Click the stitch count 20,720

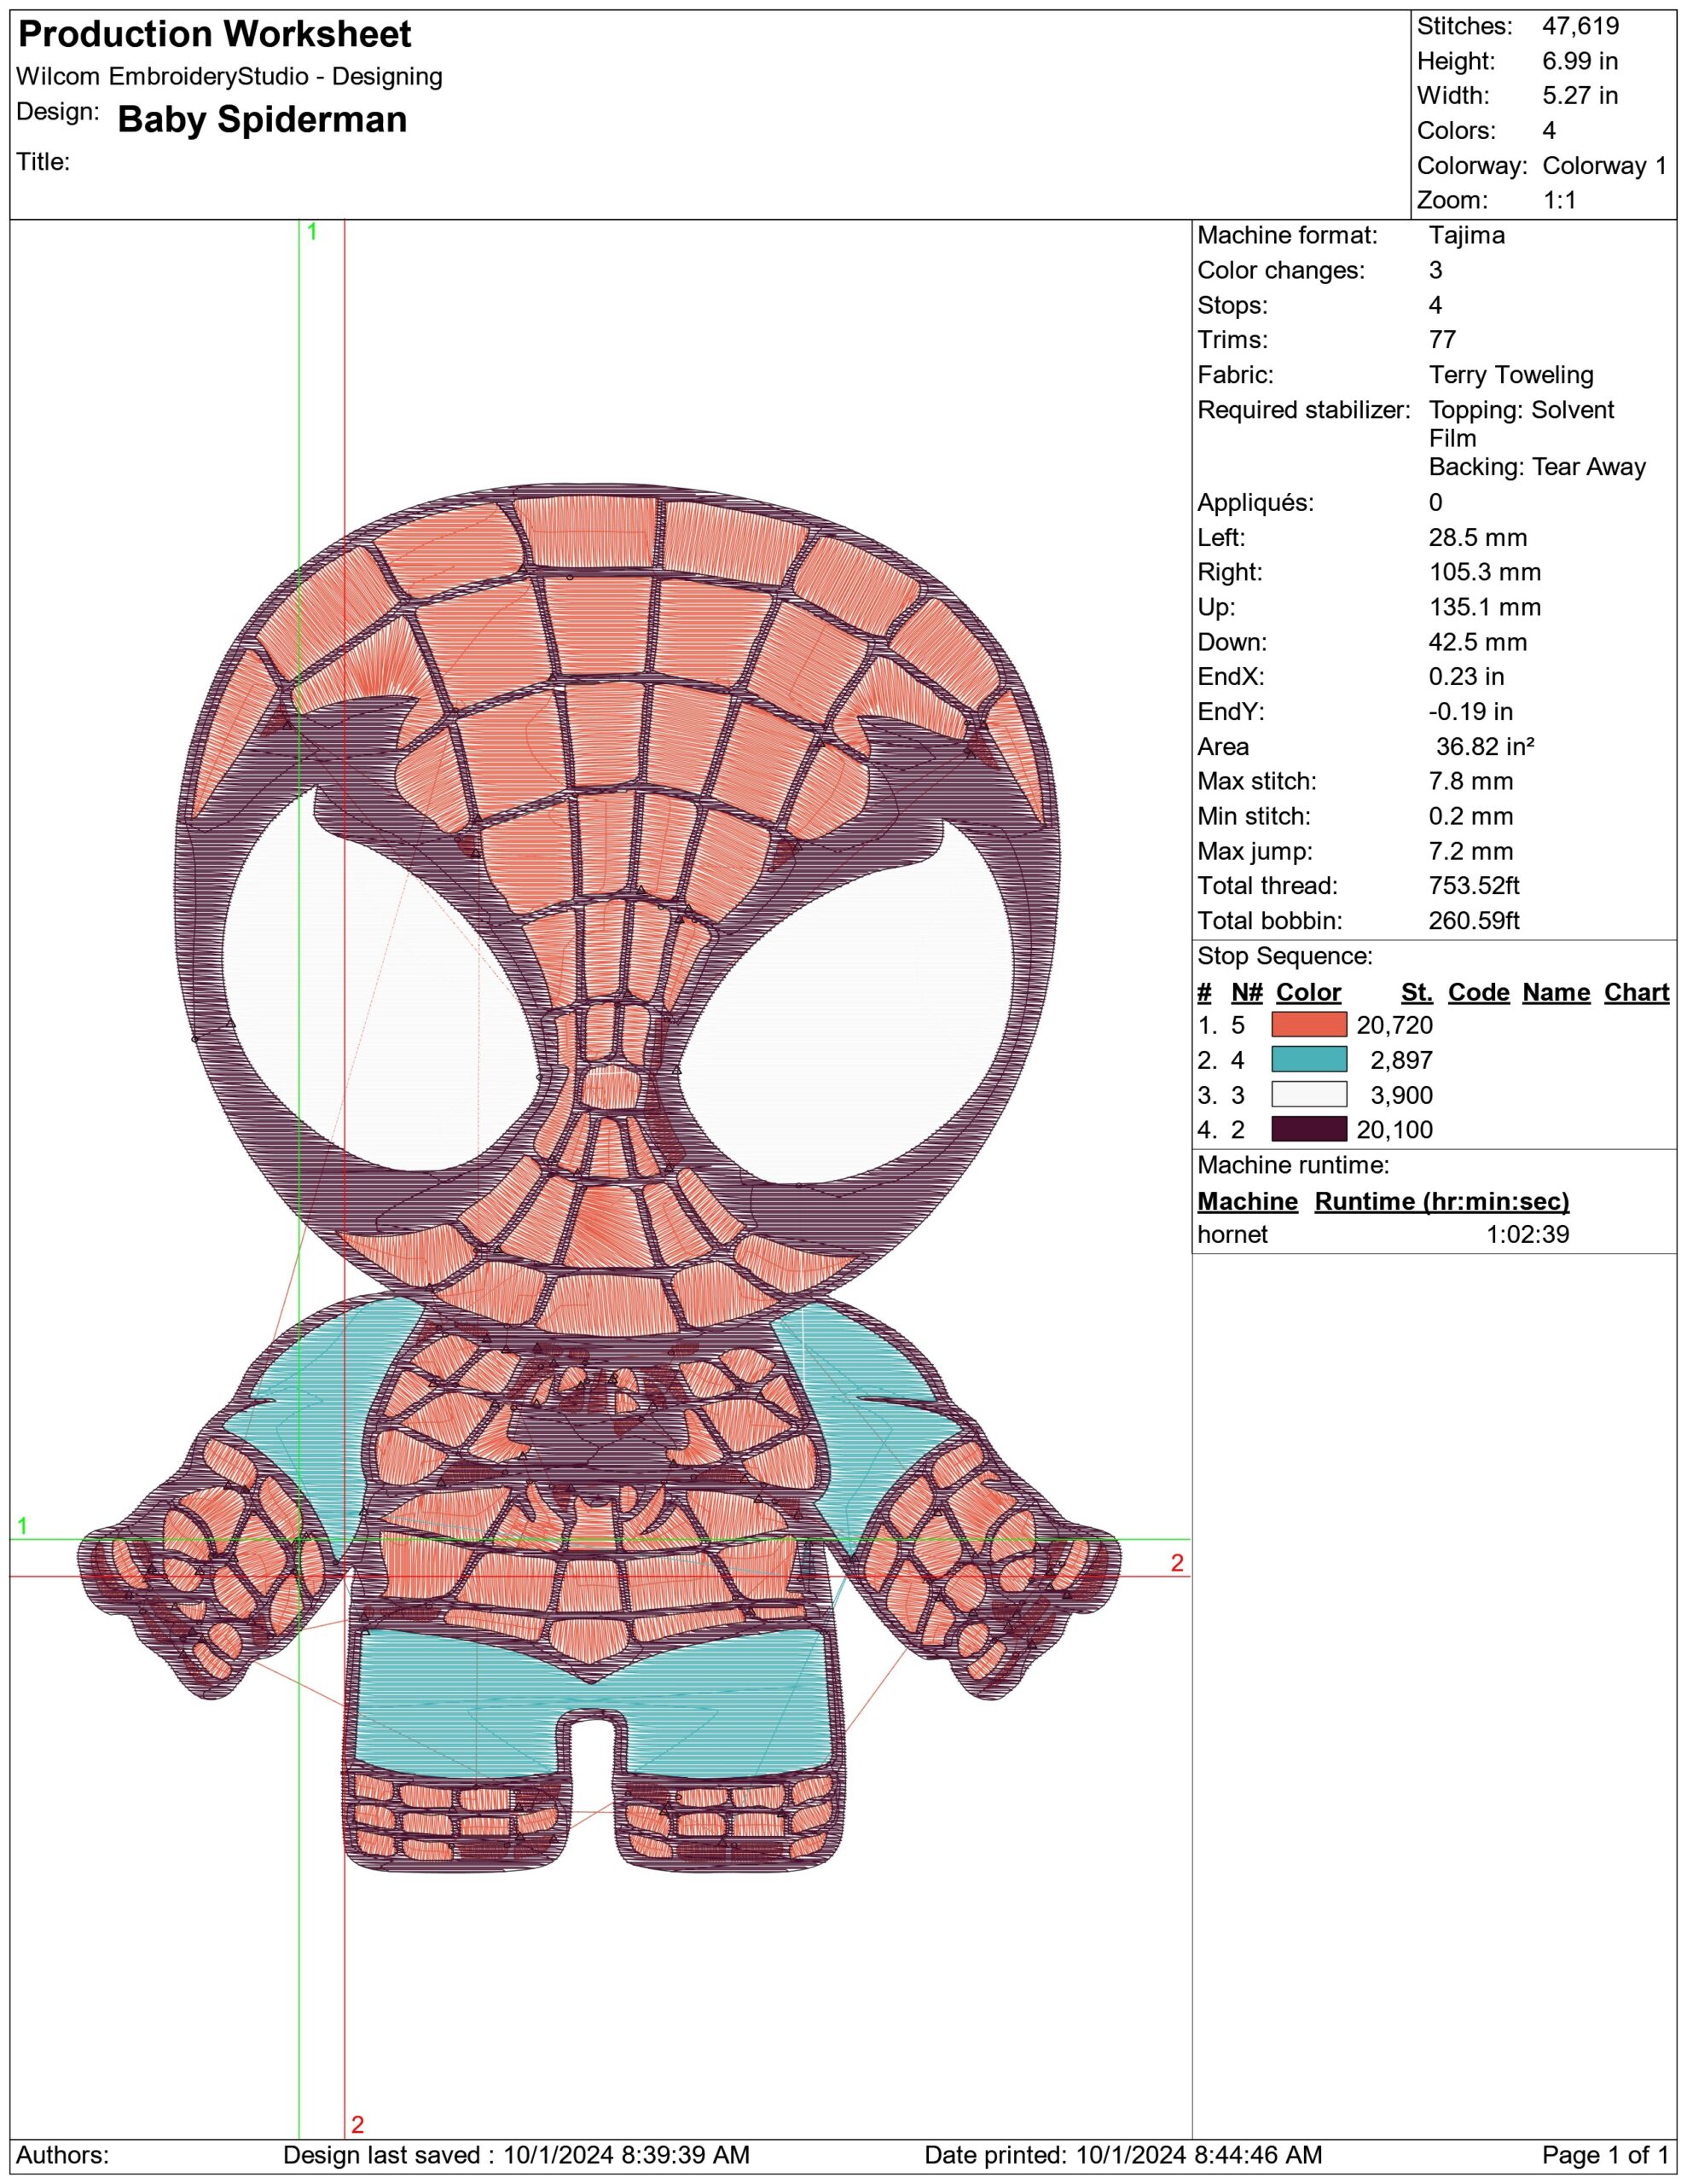pyautogui.click(x=1394, y=1025)
